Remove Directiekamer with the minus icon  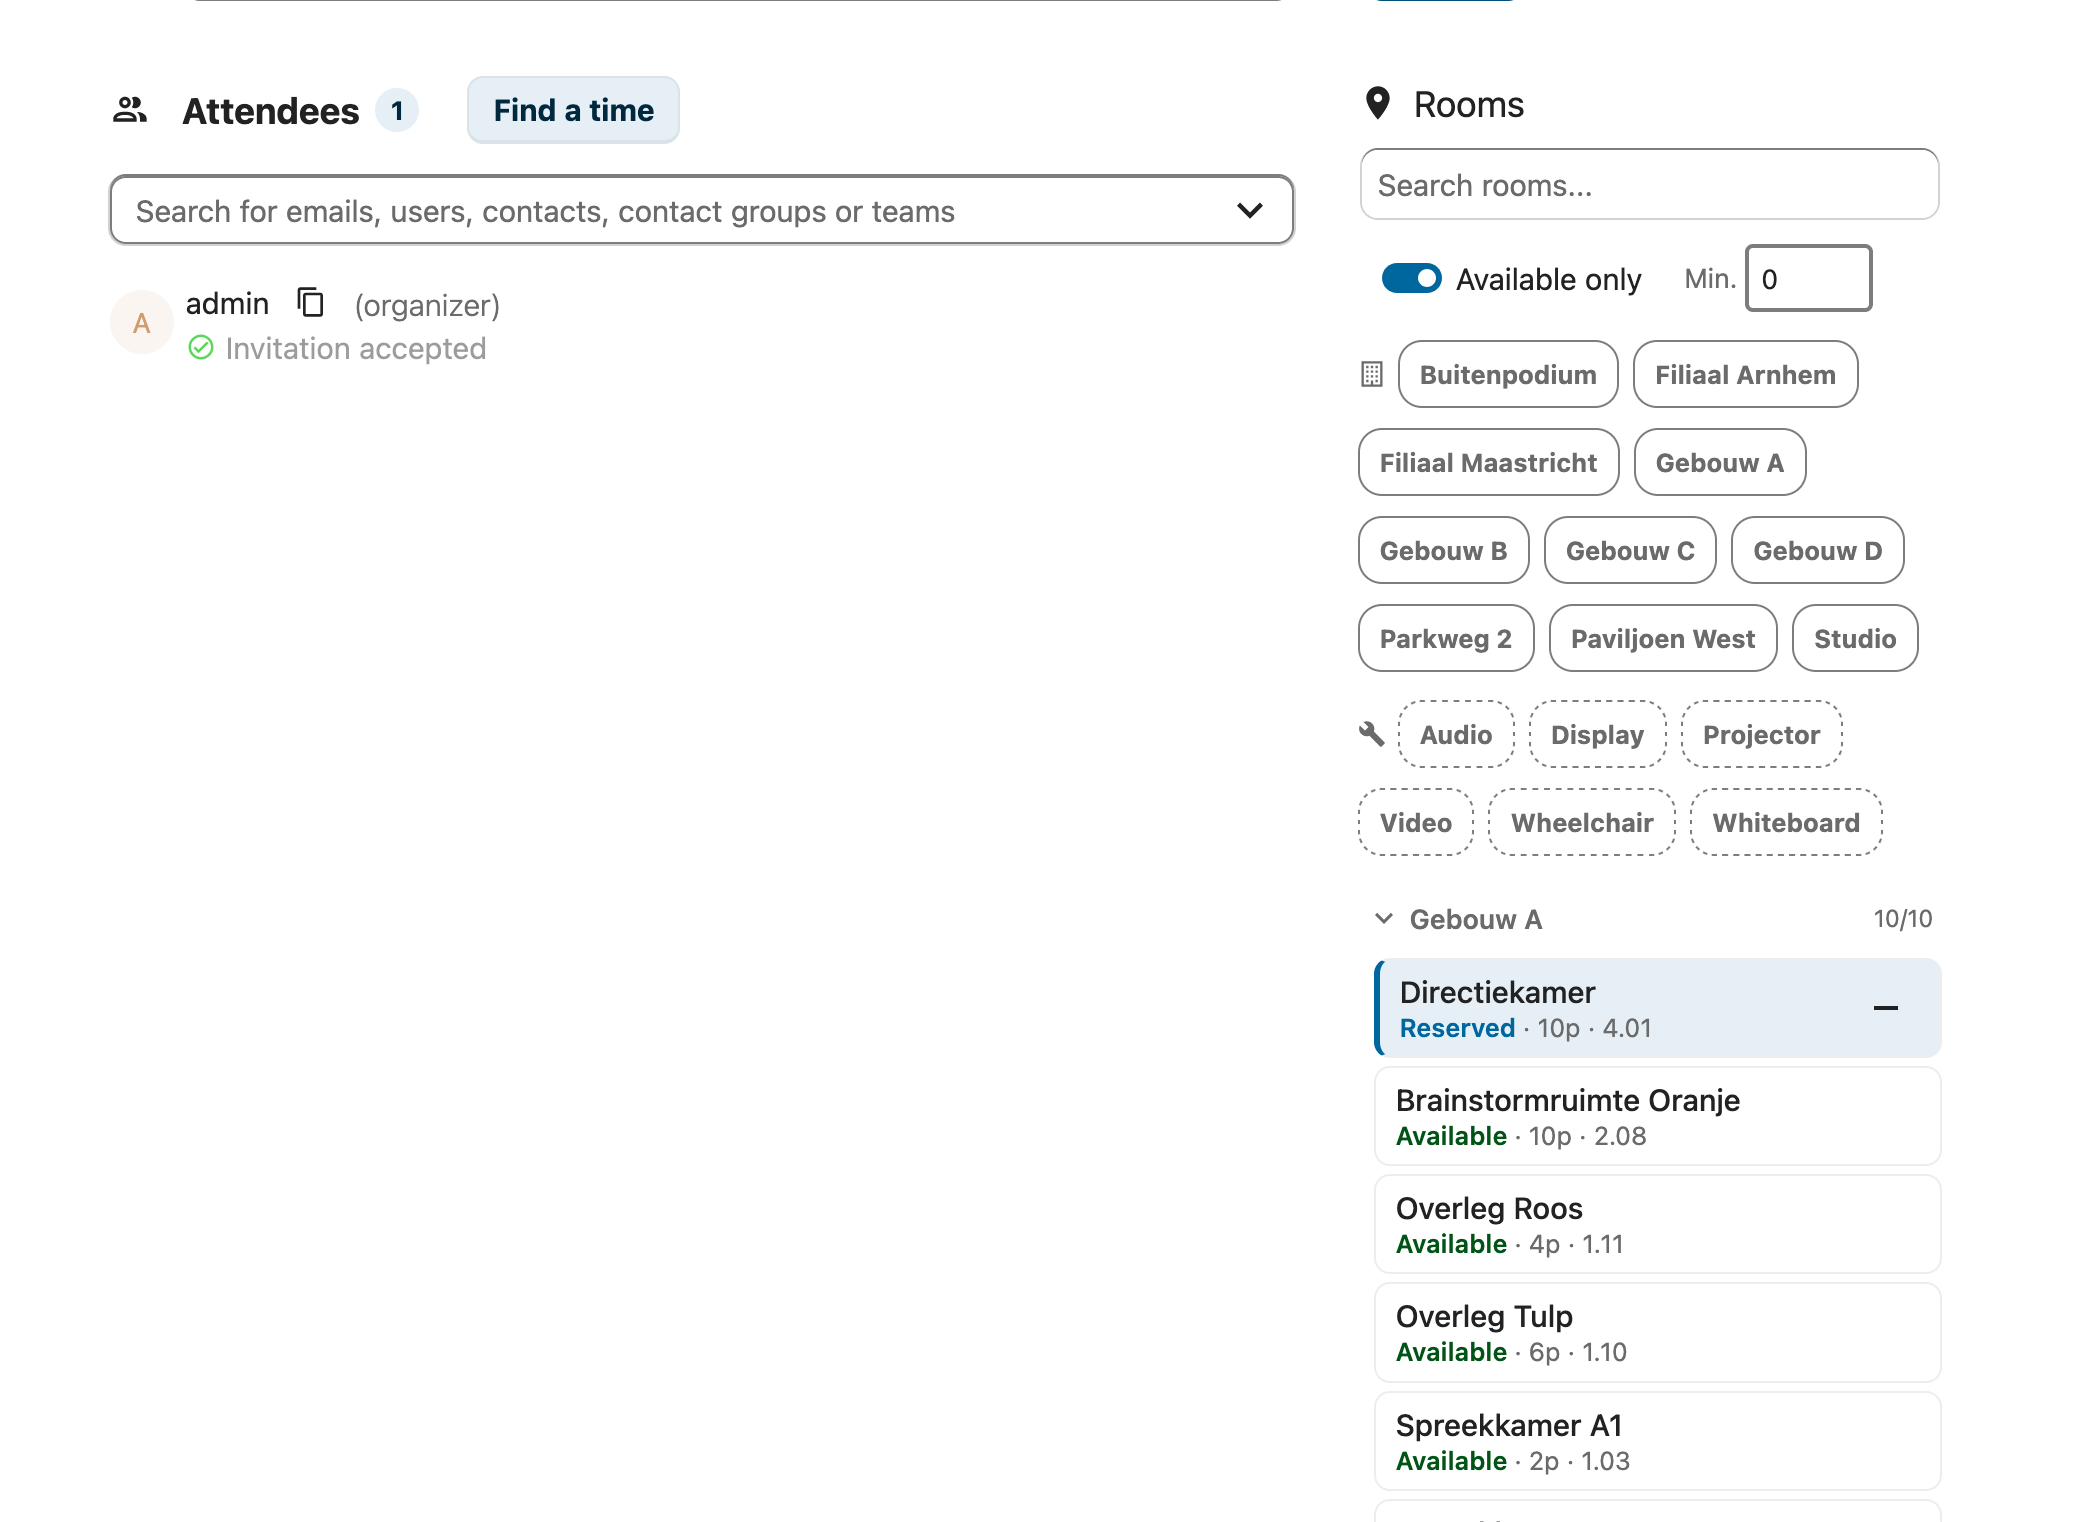pyautogui.click(x=1885, y=1008)
